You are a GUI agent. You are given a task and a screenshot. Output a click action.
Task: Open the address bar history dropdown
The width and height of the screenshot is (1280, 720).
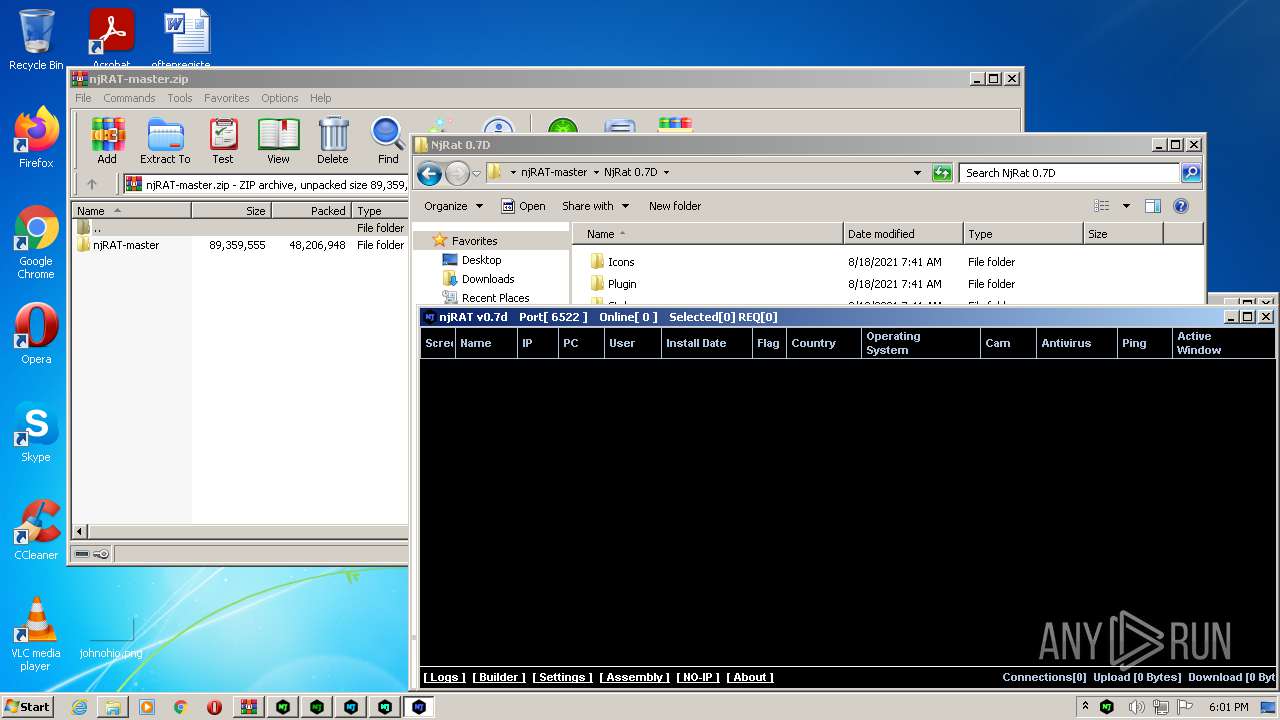tap(917, 173)
